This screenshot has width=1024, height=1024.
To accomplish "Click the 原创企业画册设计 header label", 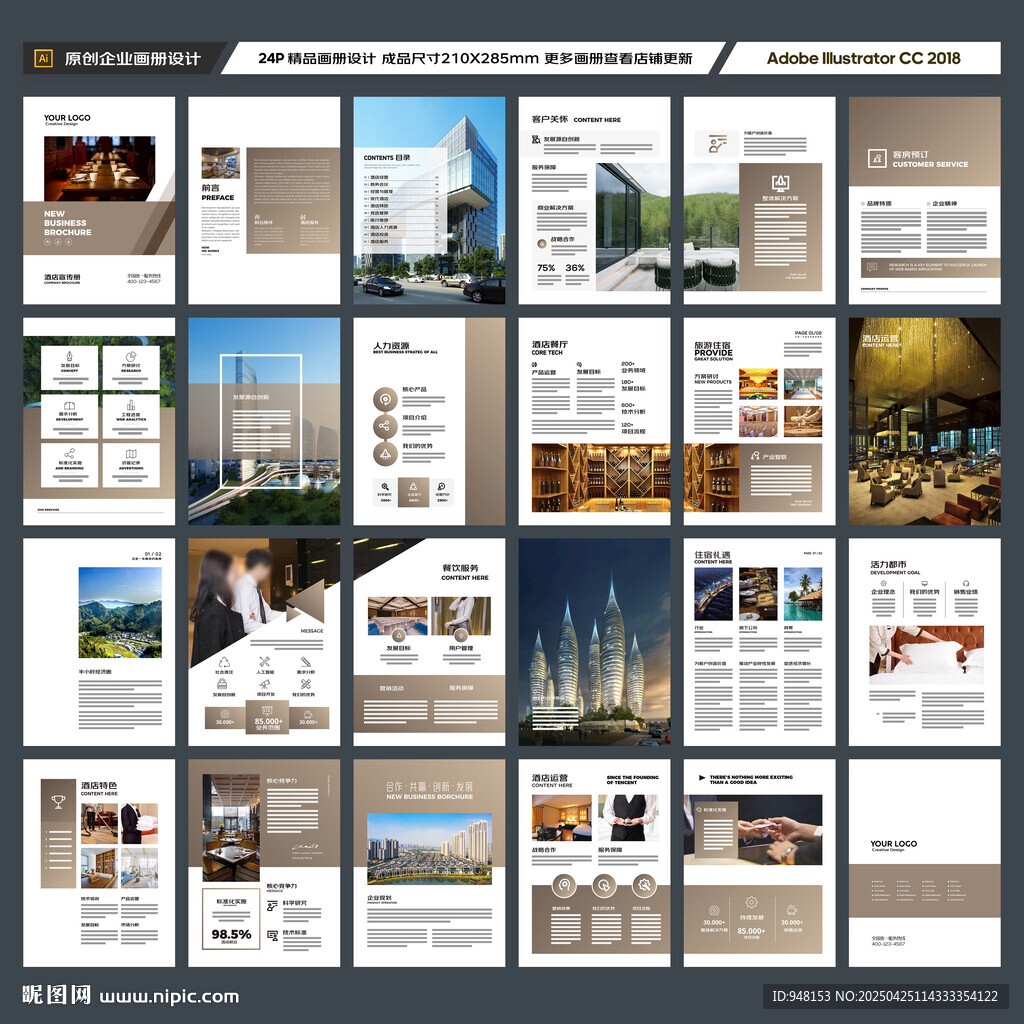I will pyautogui.click(x=133, y=59).
